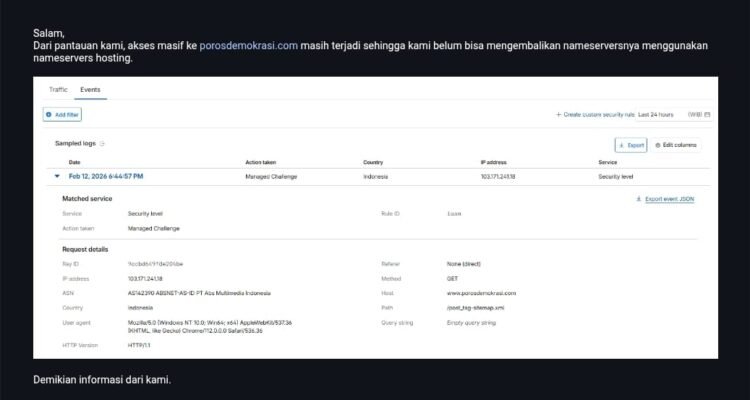Open Edit columns options
750x400 pixels.
(x=677, y=145)
